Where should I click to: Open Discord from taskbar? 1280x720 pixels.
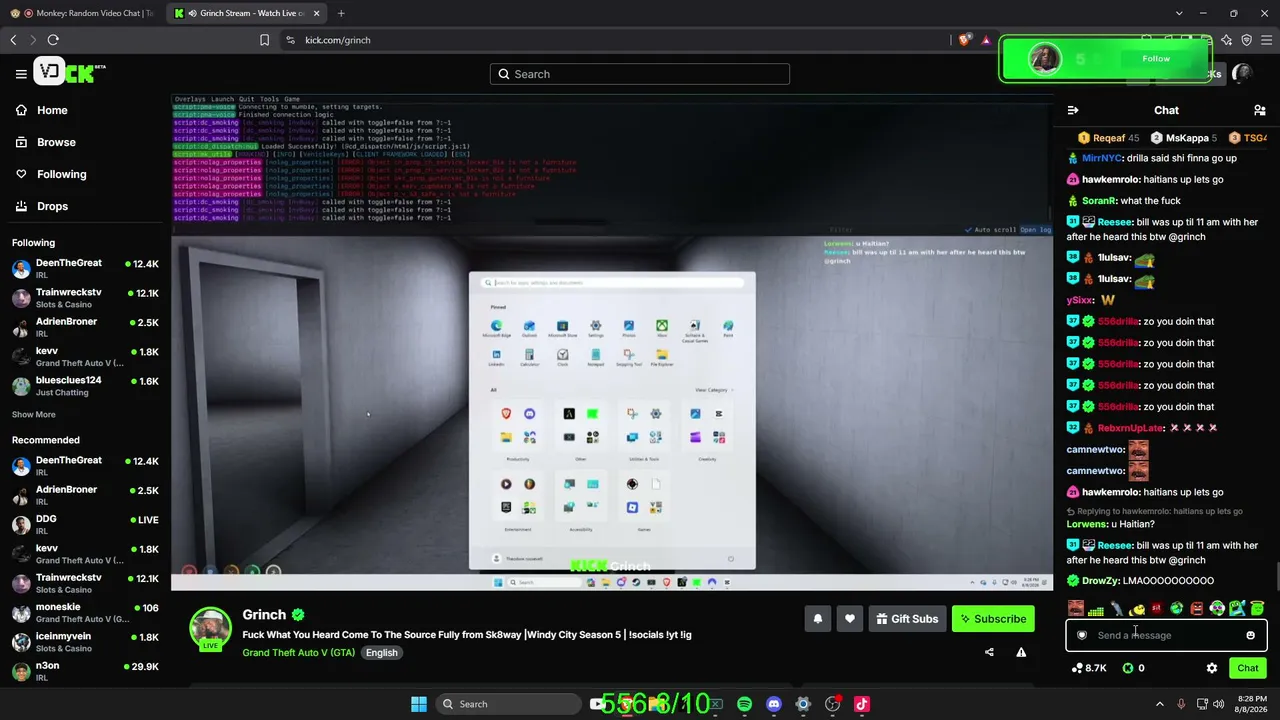pos(773,704)
